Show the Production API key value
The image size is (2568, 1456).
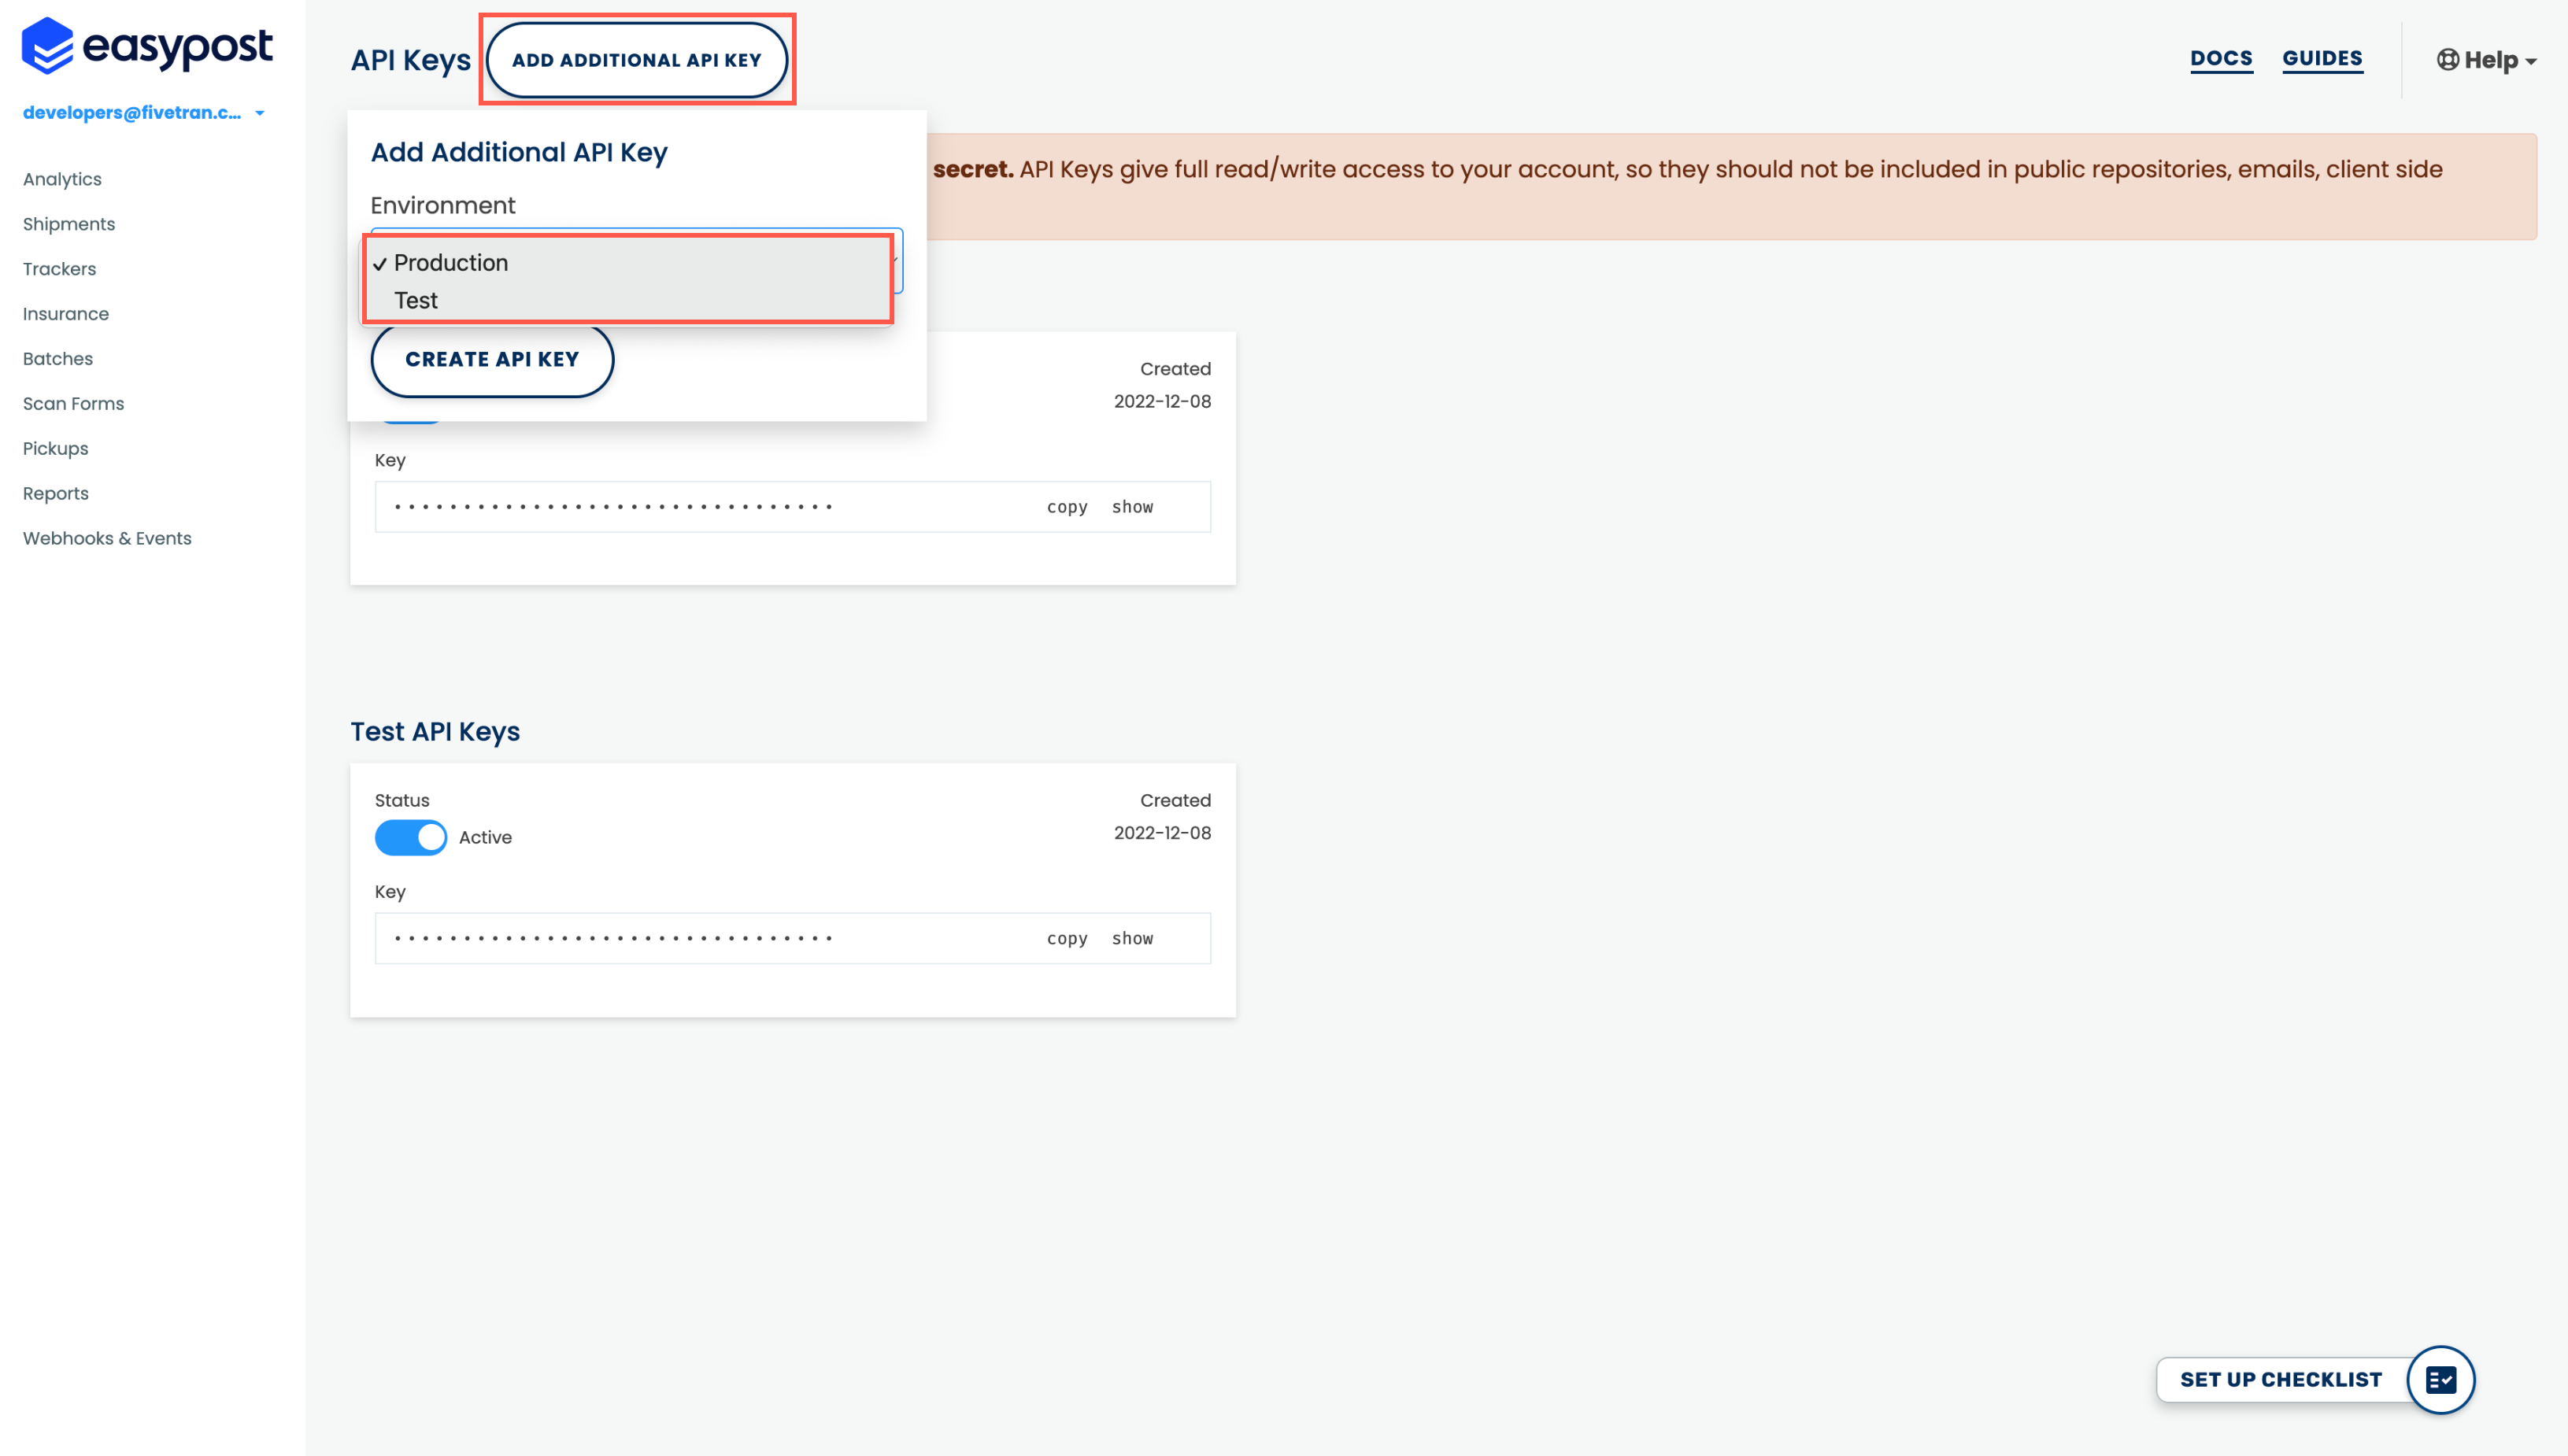(x=1132, y=506)
